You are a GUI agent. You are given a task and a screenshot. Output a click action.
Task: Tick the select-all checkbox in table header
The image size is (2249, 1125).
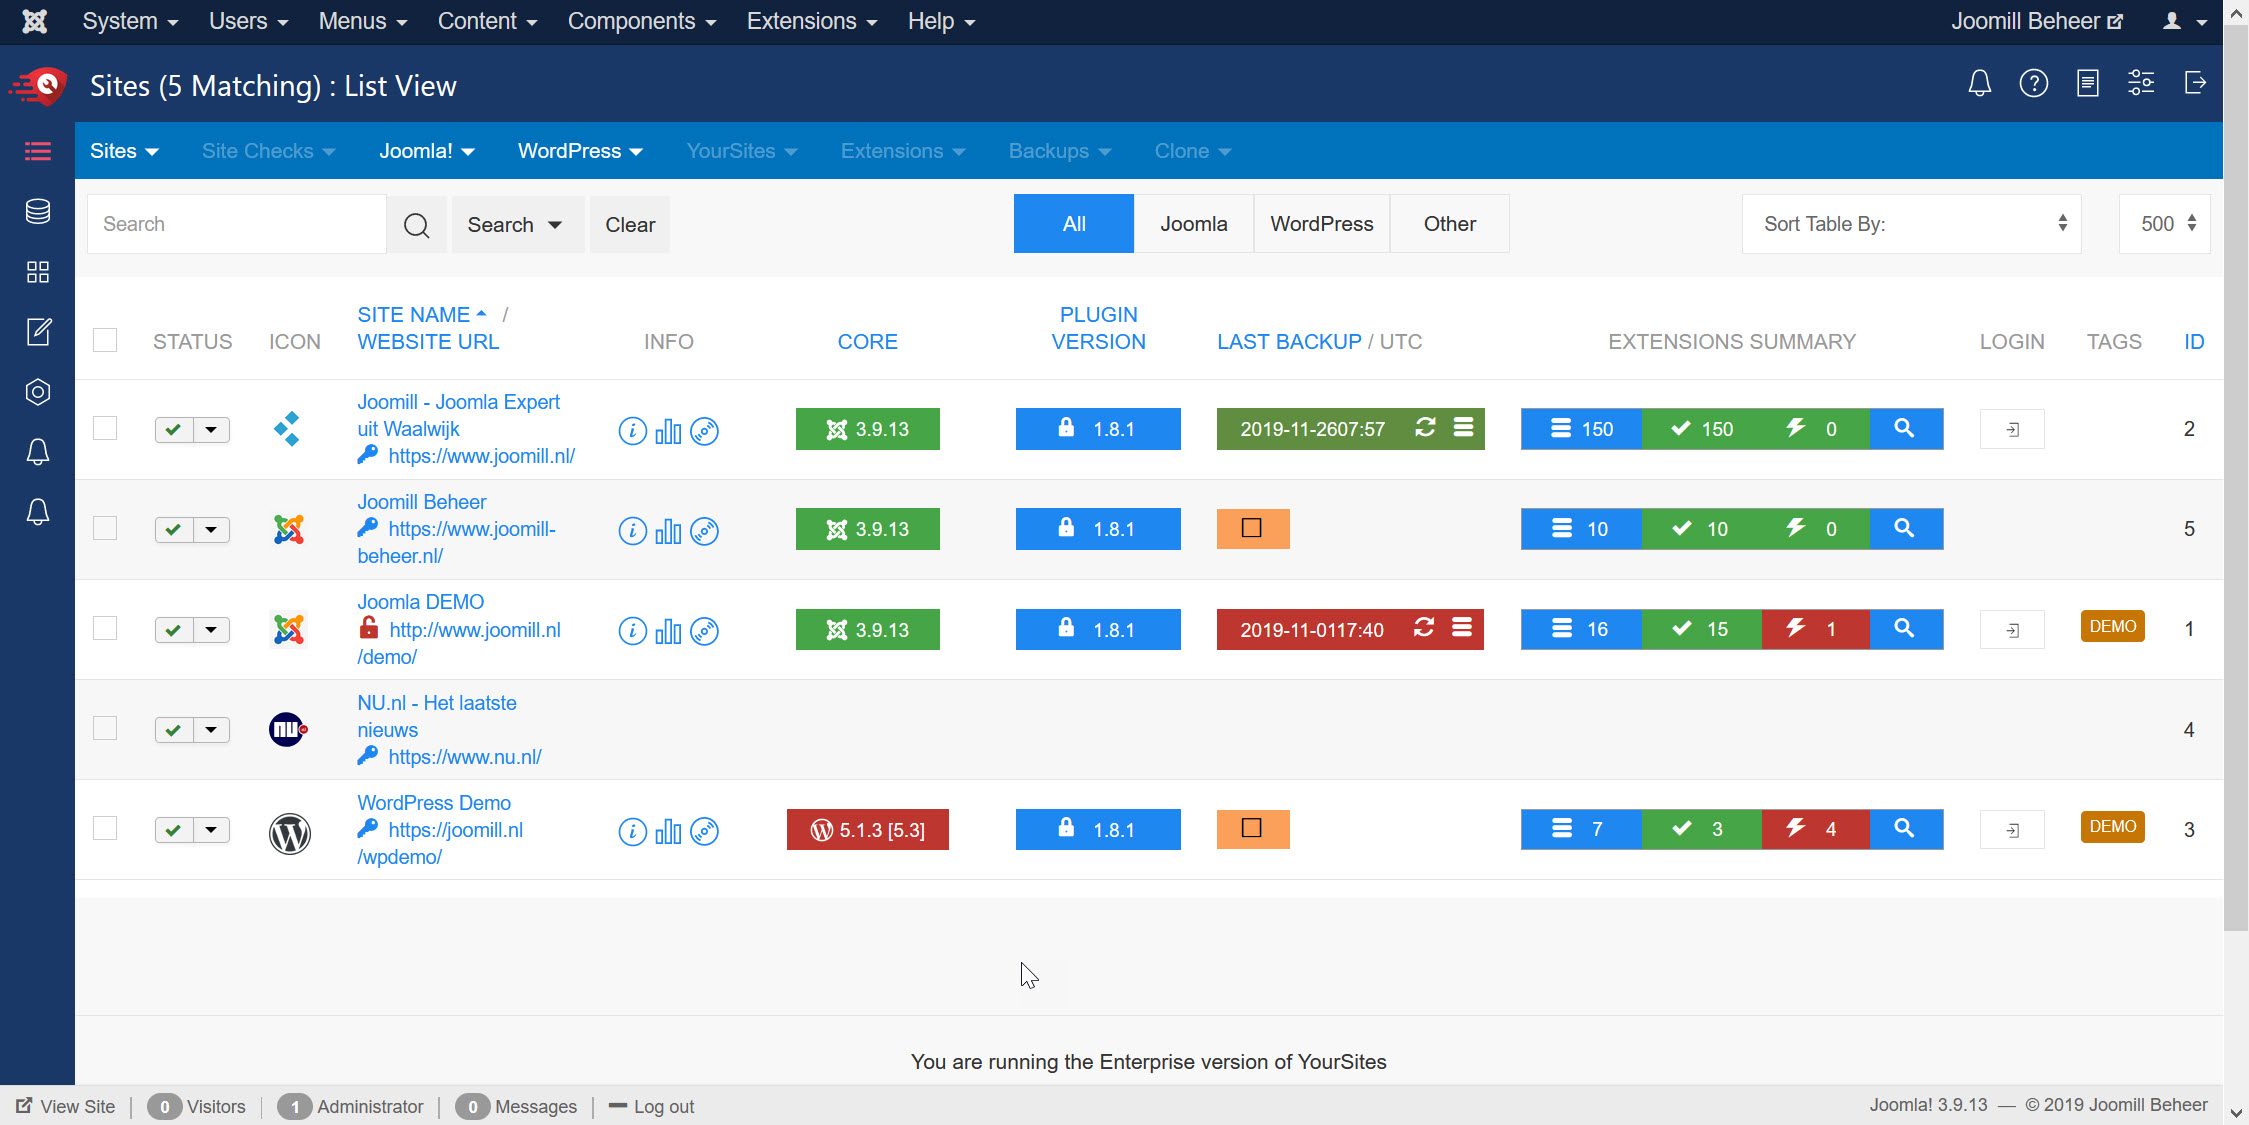105,341
